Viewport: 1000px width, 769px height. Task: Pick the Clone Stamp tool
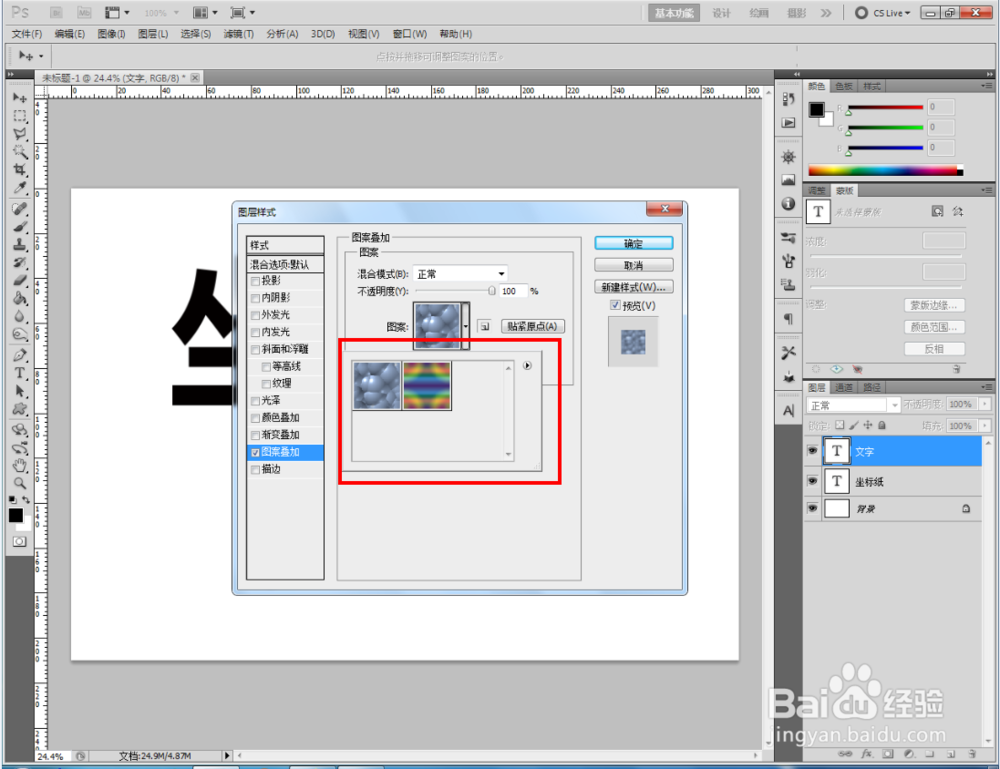click(x=19, y=245)
